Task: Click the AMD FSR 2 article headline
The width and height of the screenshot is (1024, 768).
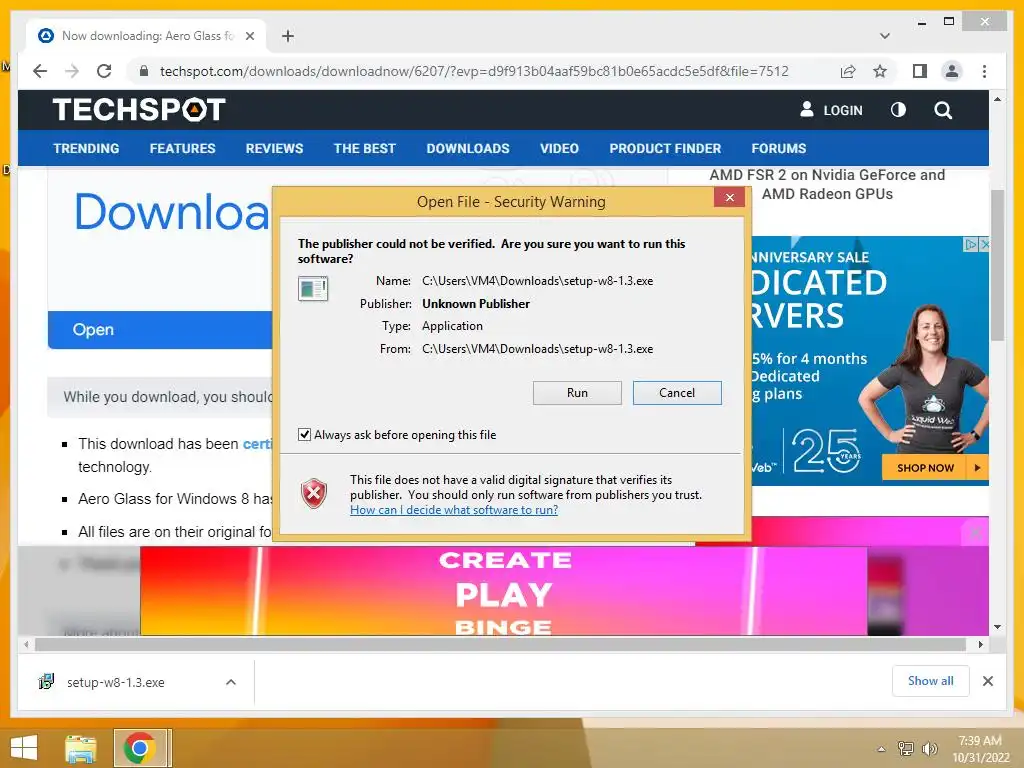Action: (827, 184)
